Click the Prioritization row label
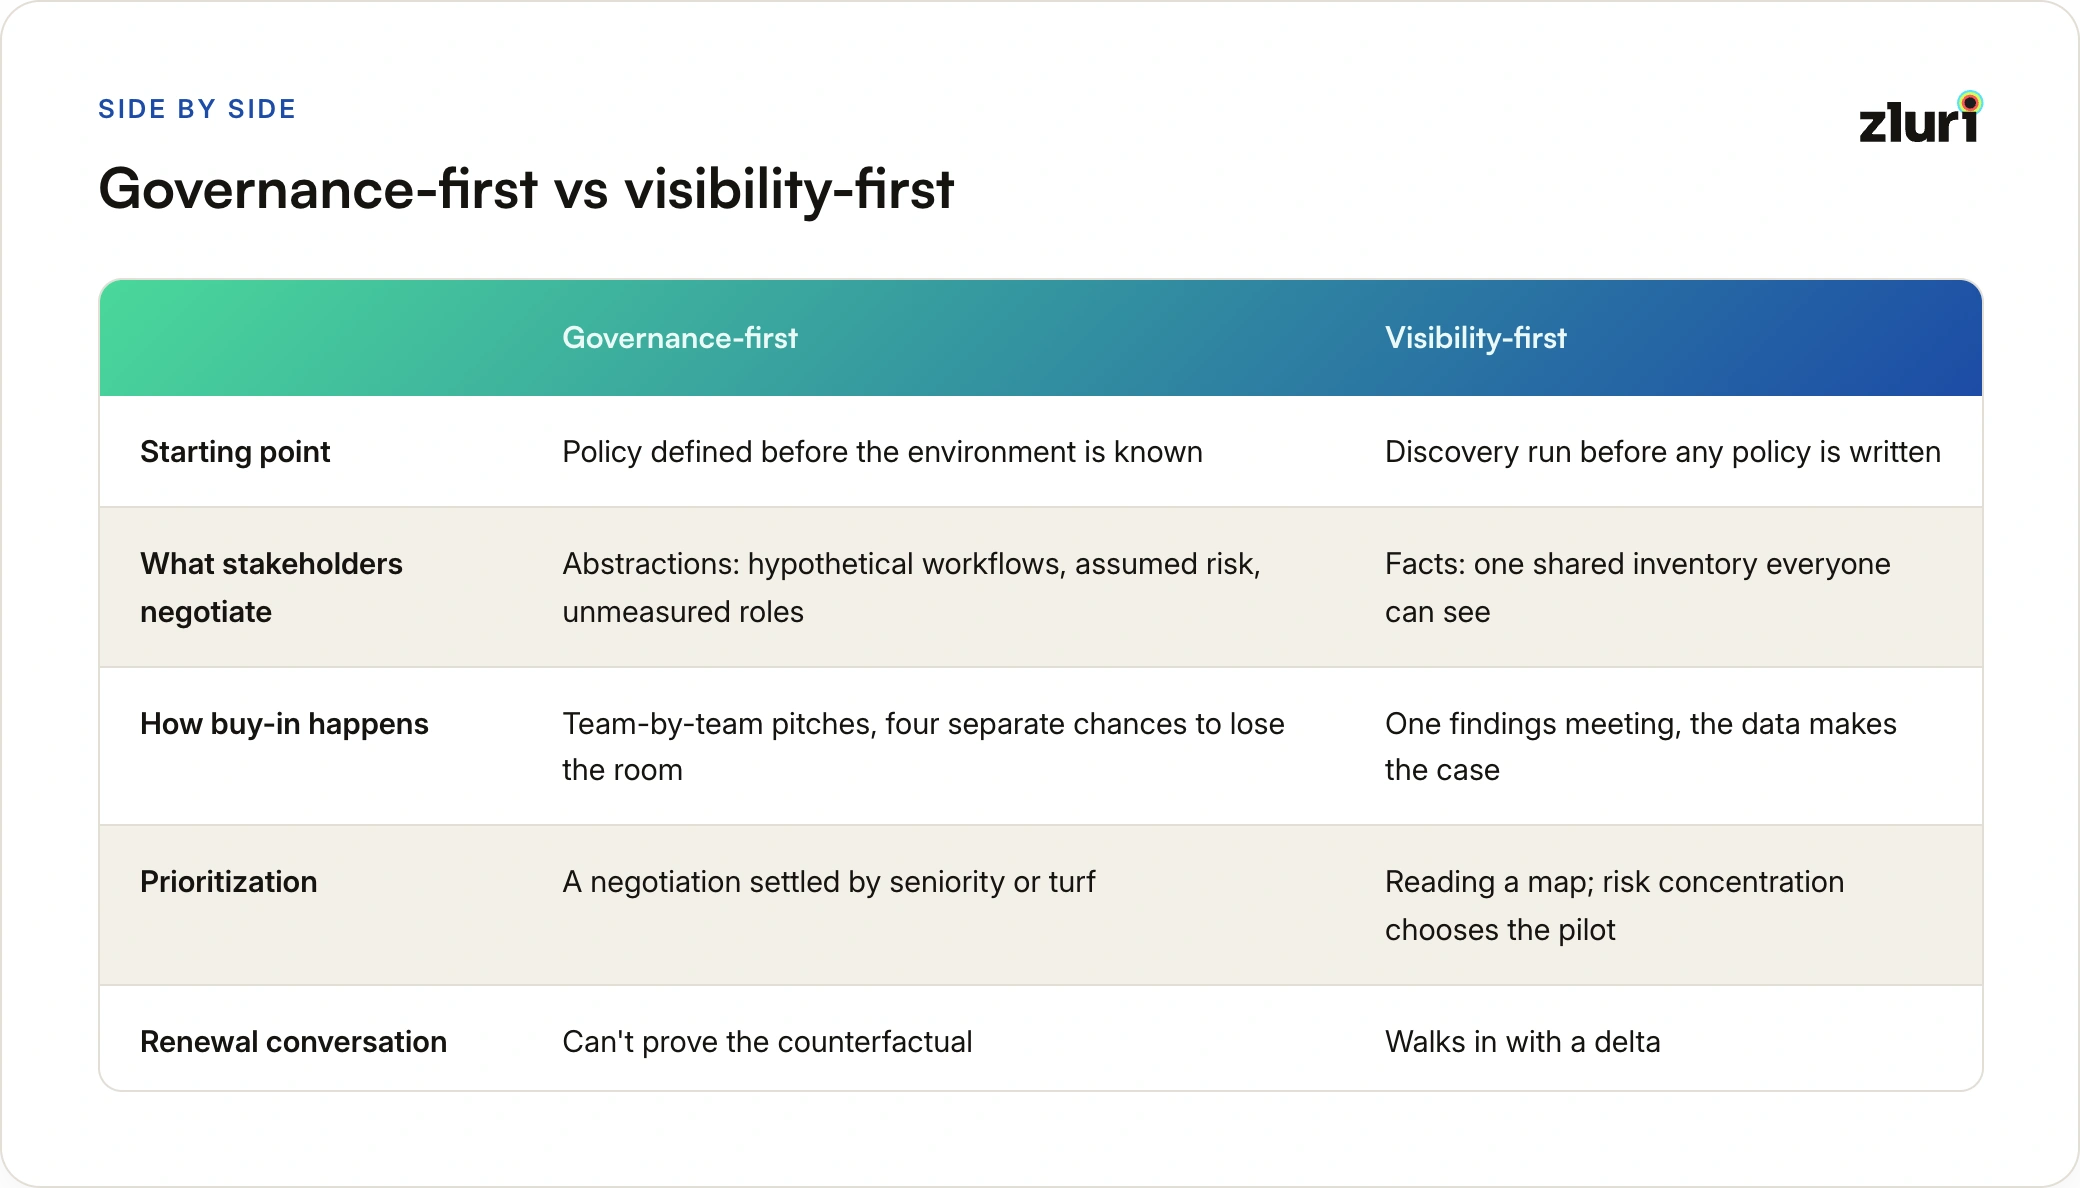 [x=229, y=882]
